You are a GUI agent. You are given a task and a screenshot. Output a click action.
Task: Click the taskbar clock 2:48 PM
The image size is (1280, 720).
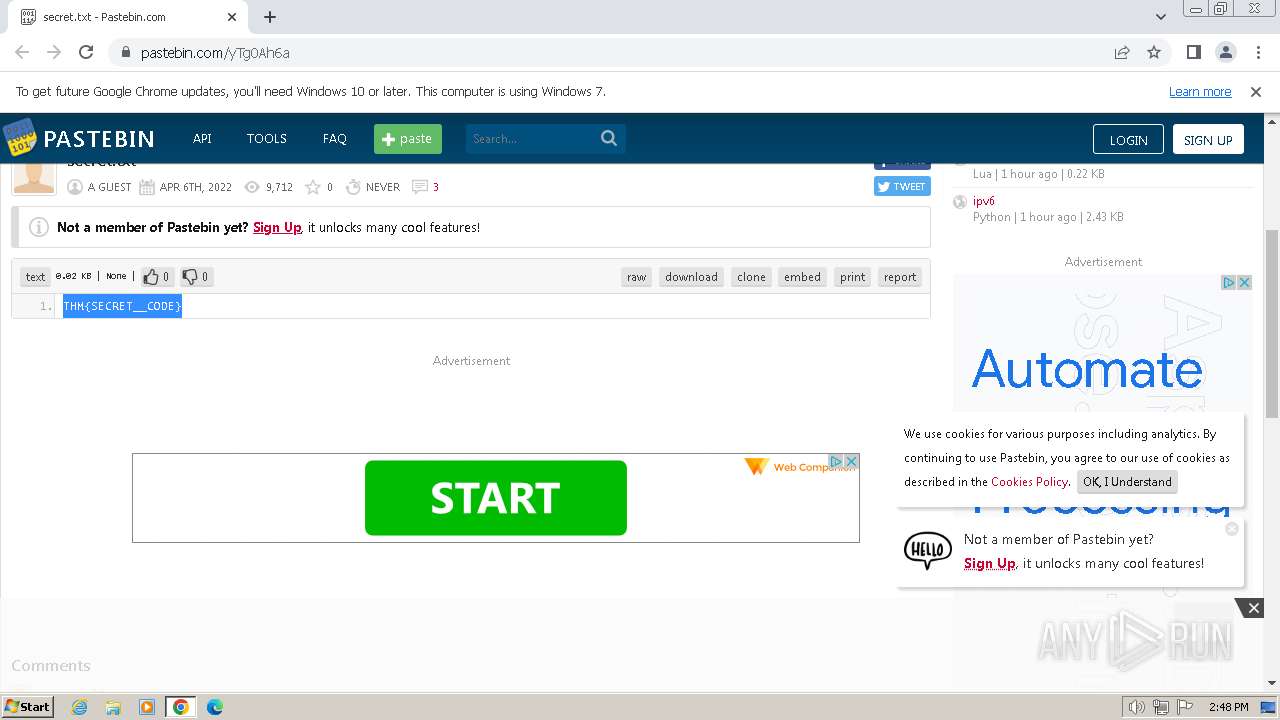pos(1228,707)
